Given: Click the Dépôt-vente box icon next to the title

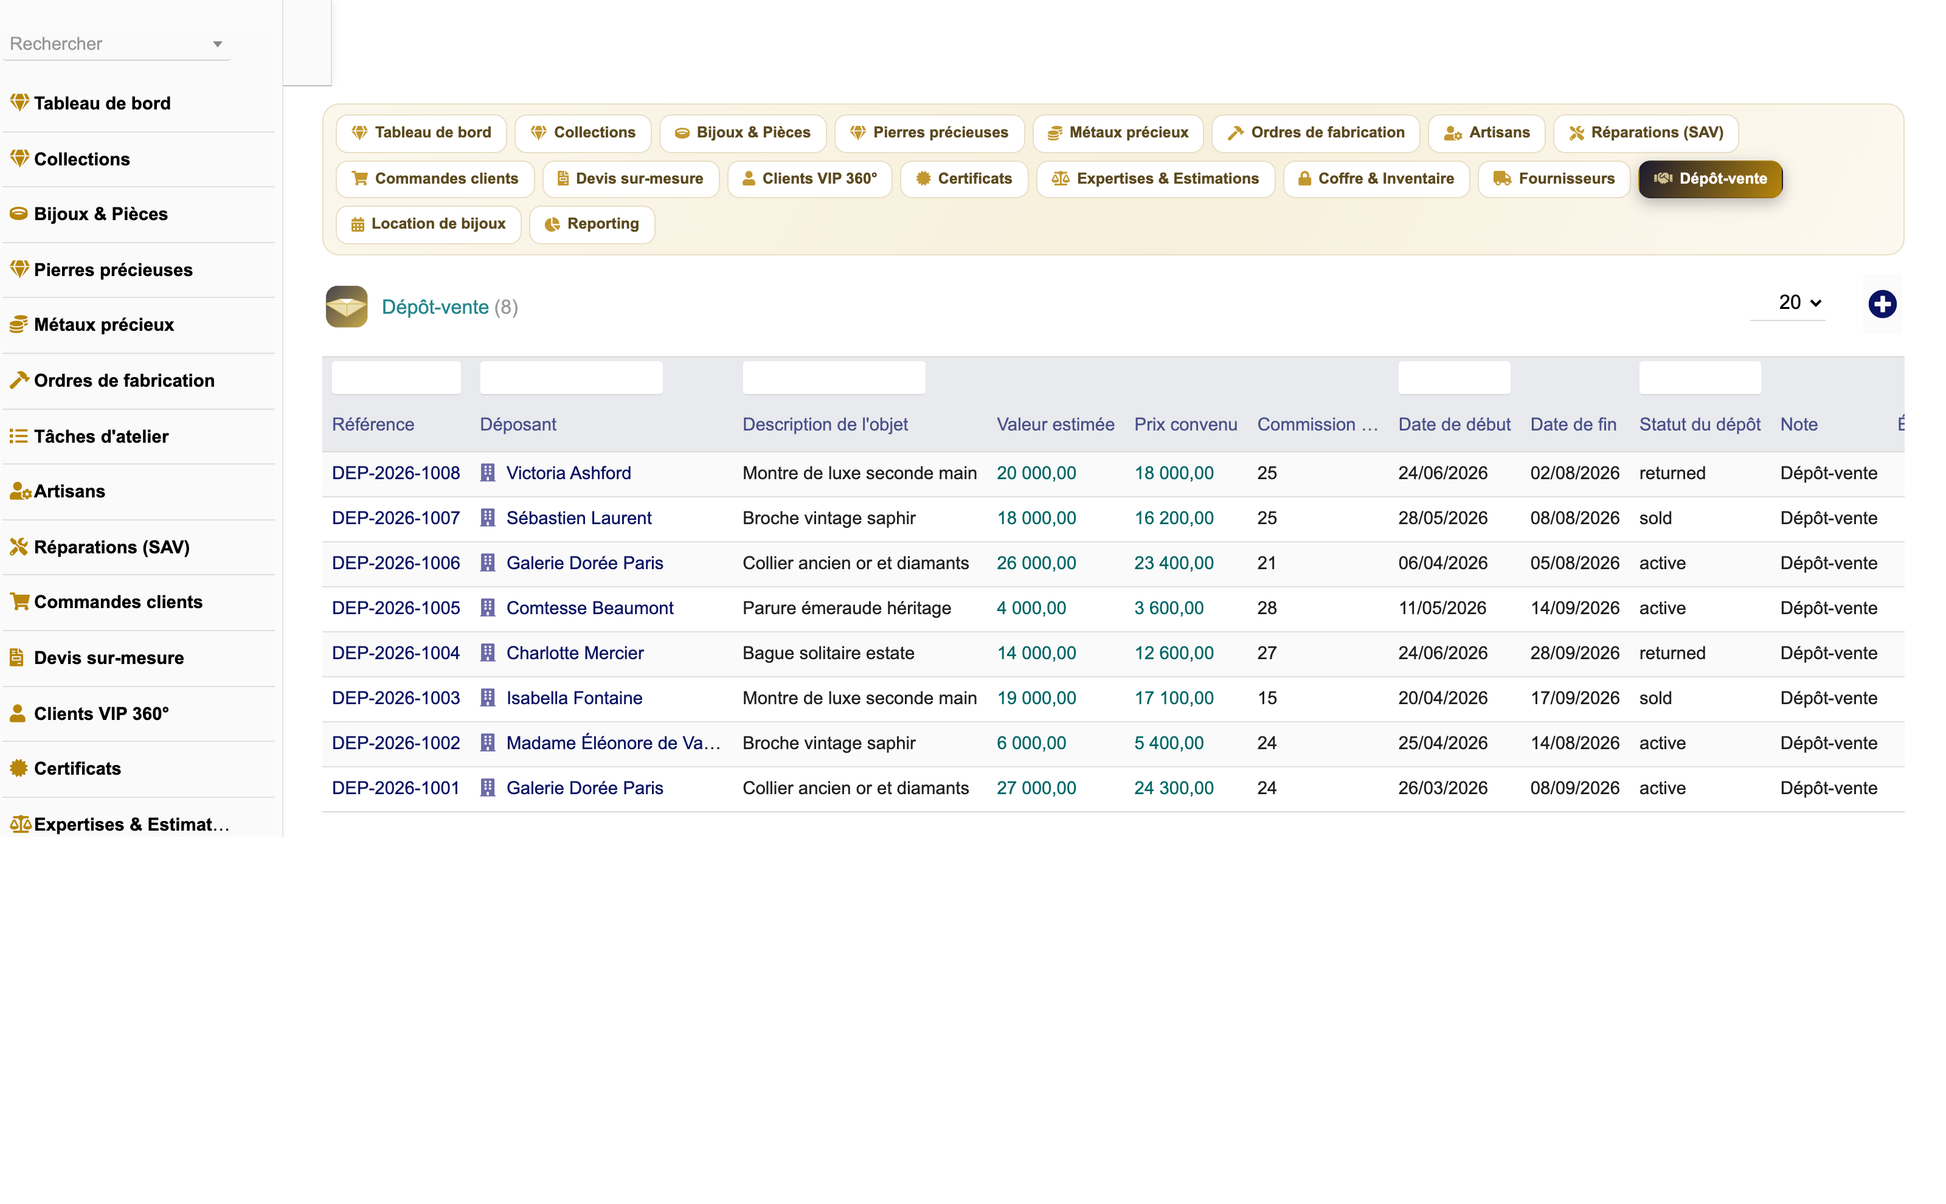Looking at the screenshot, I should (347, 307).
